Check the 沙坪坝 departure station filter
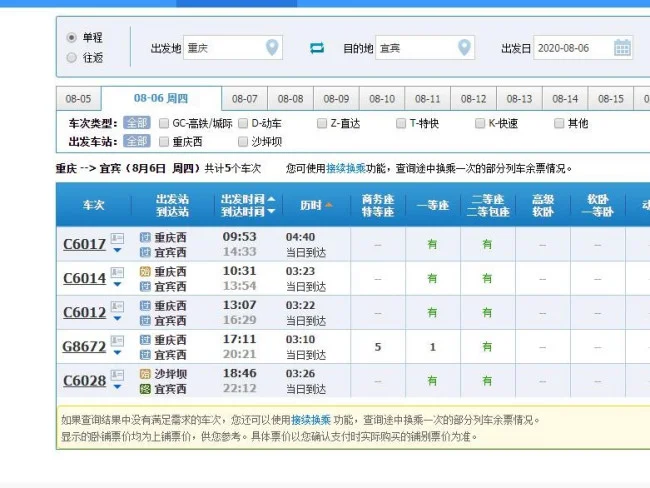The height and width of the screenshot is (488, 650). (243, 142)
